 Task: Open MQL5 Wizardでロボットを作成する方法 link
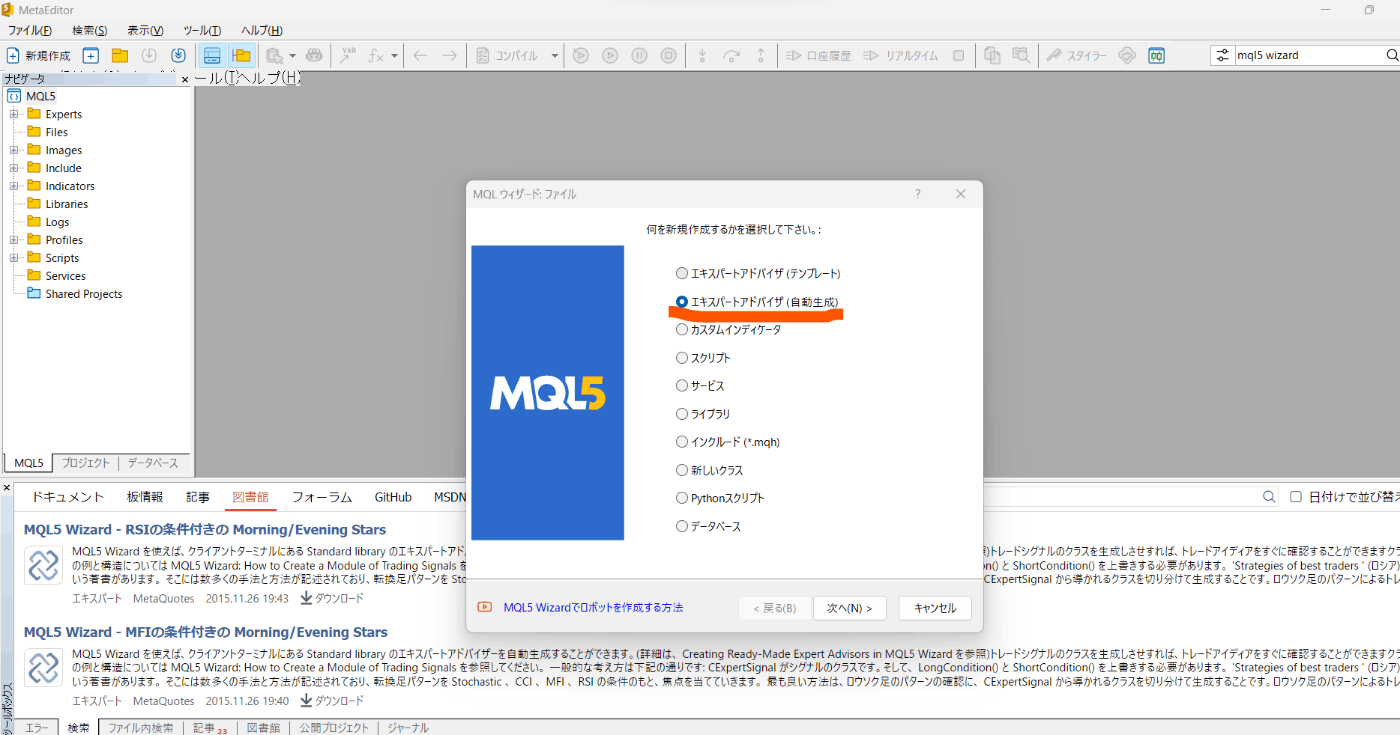coord(593,607)
